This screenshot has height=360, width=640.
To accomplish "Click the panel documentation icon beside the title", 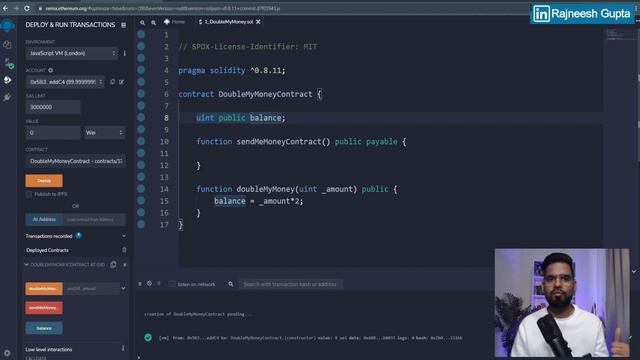I will pos(123,25).
